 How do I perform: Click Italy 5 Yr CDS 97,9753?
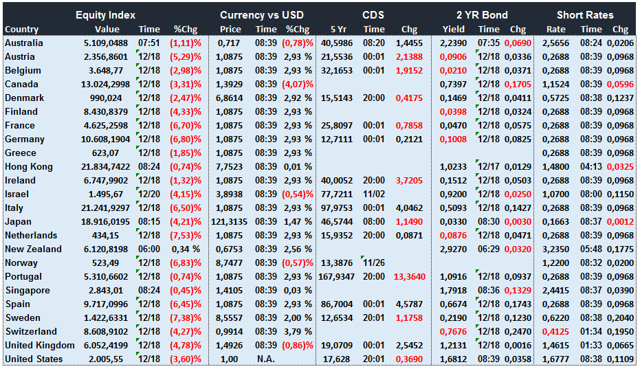pos(337,208)
